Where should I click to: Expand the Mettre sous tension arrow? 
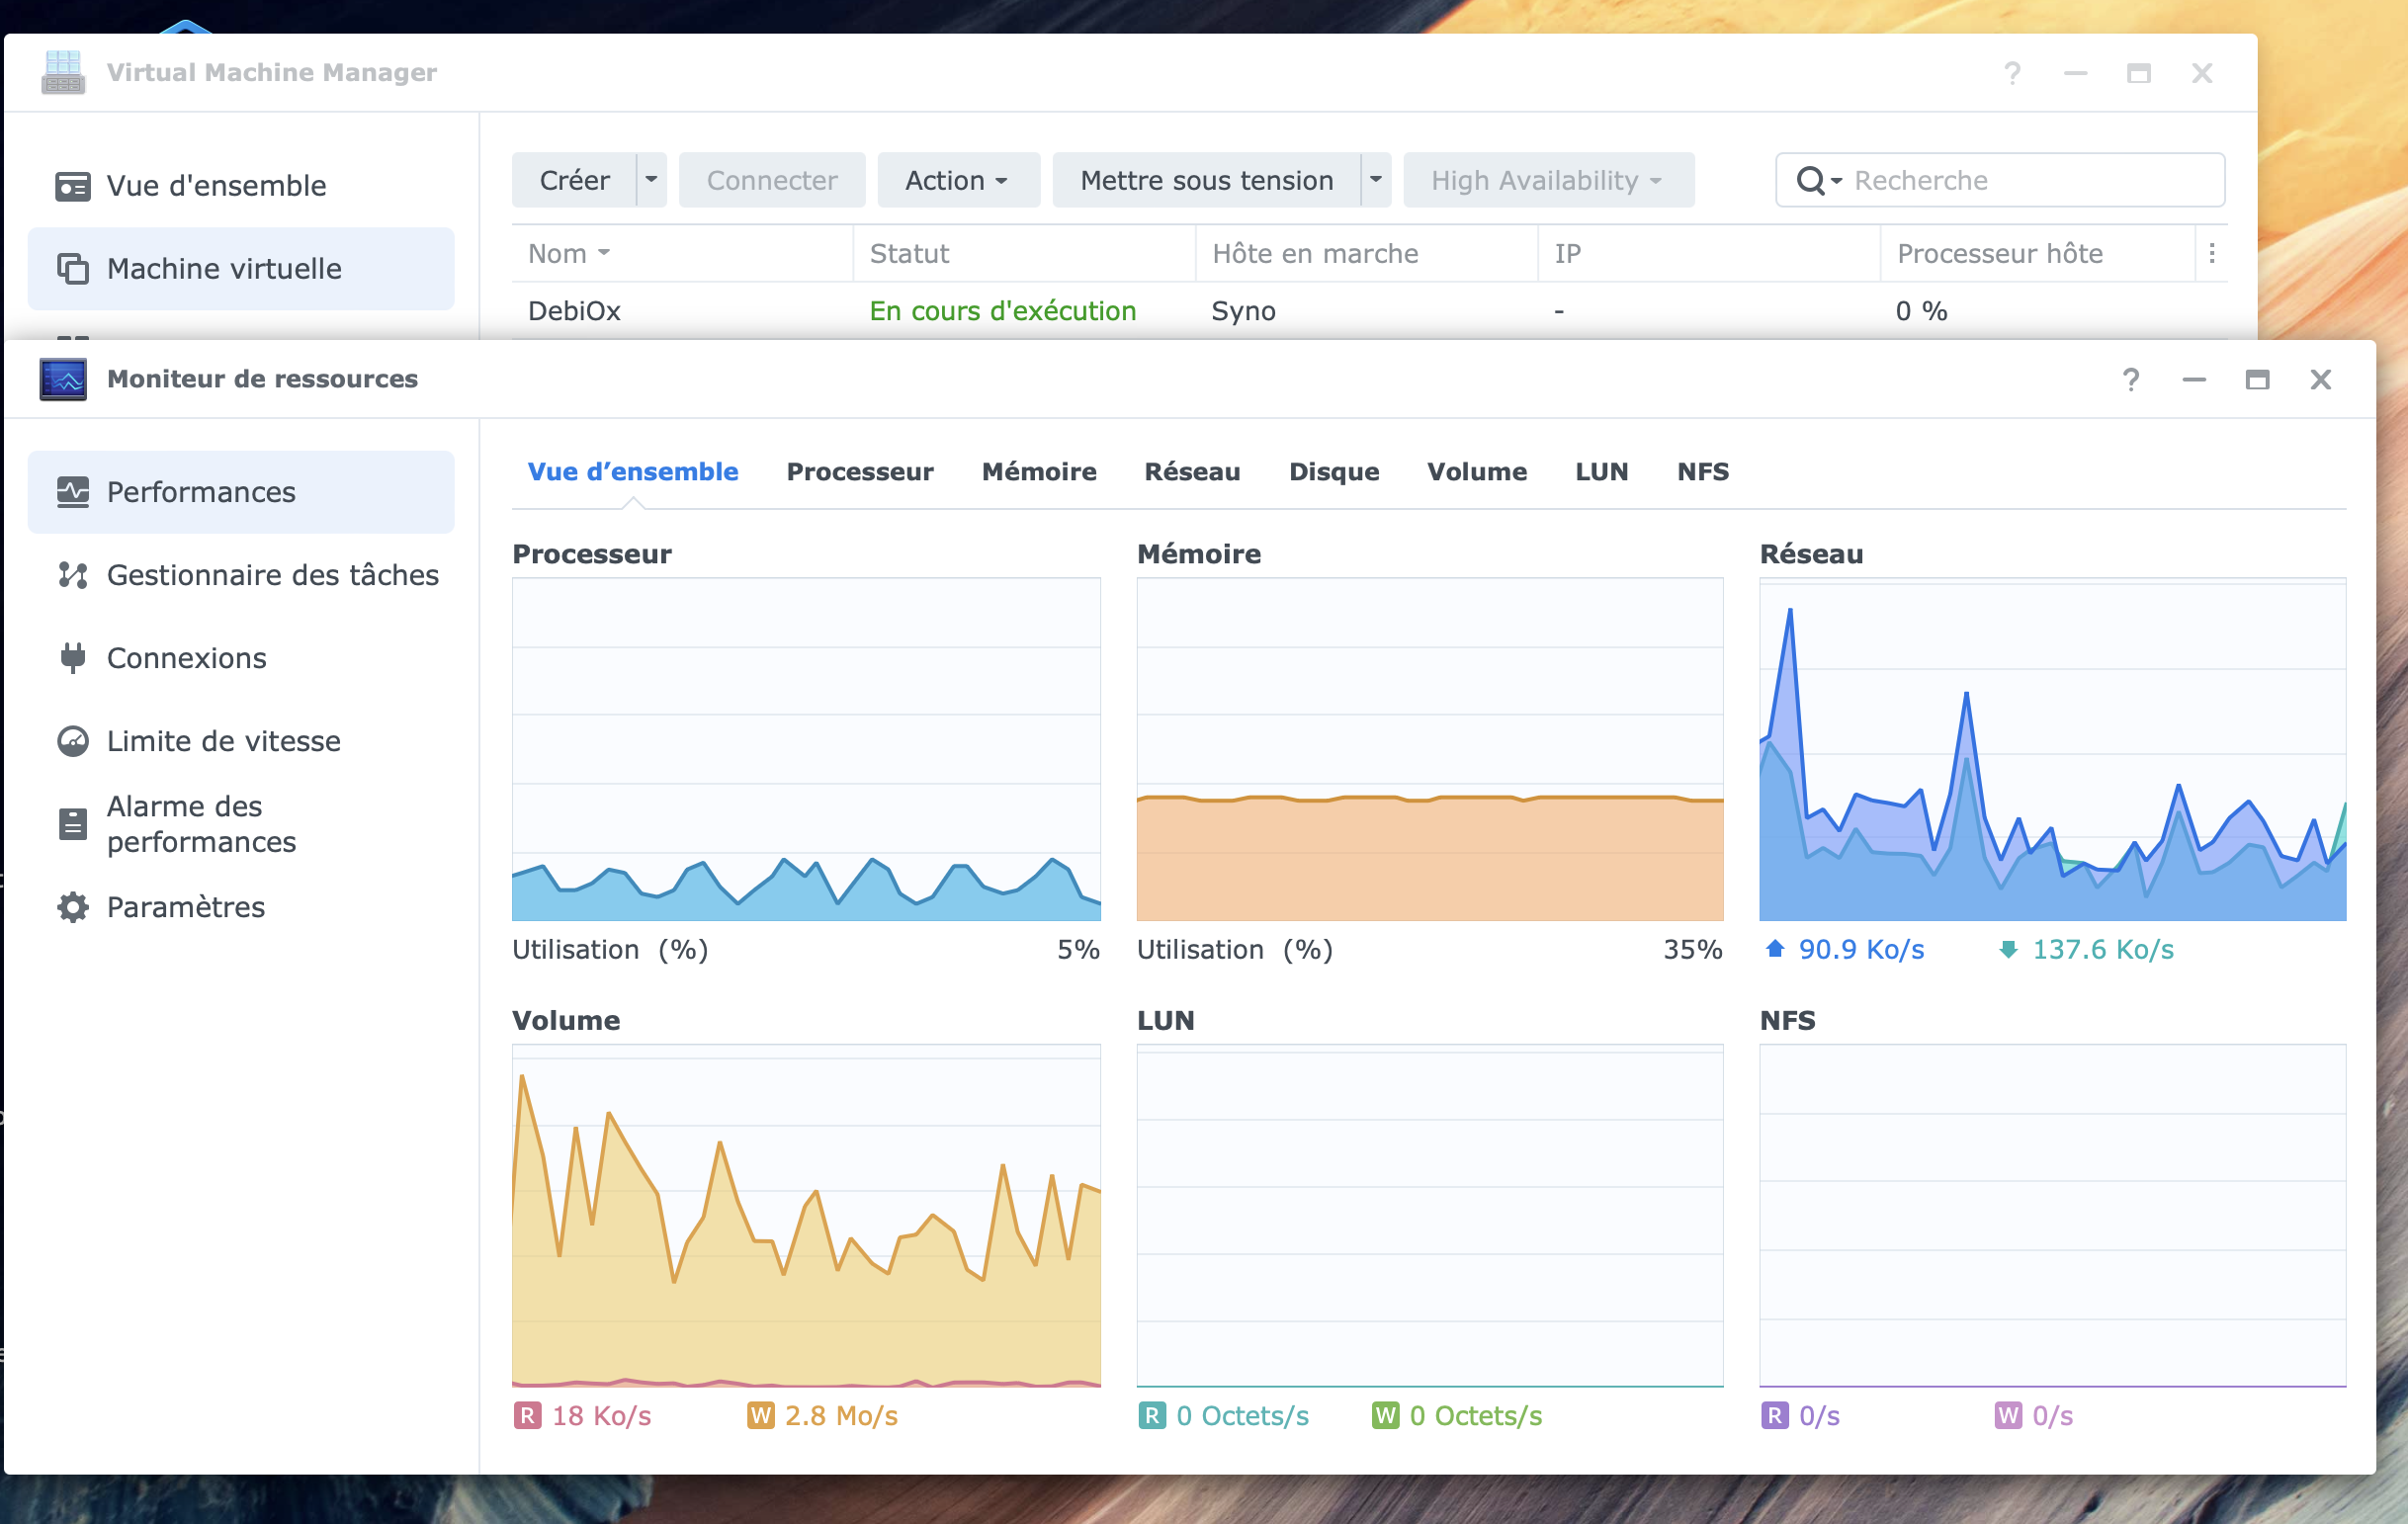click(x=1376, y=180)
